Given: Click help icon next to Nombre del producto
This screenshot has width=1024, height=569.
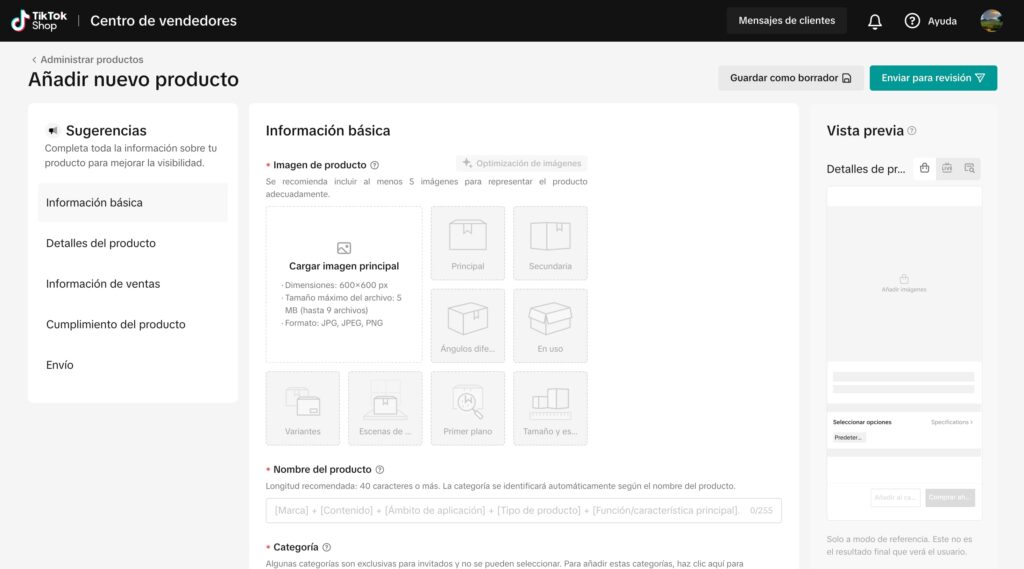Looking at the screenshot, I should click(380, 470).
